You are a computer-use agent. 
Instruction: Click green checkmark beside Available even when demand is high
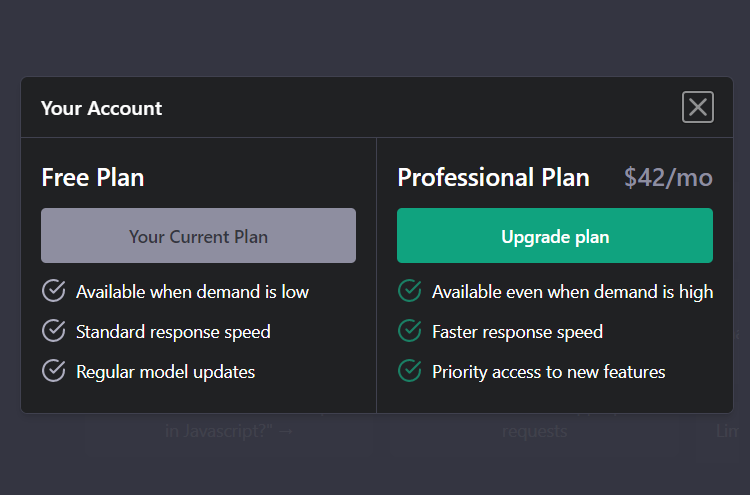(x=409, y=291)
